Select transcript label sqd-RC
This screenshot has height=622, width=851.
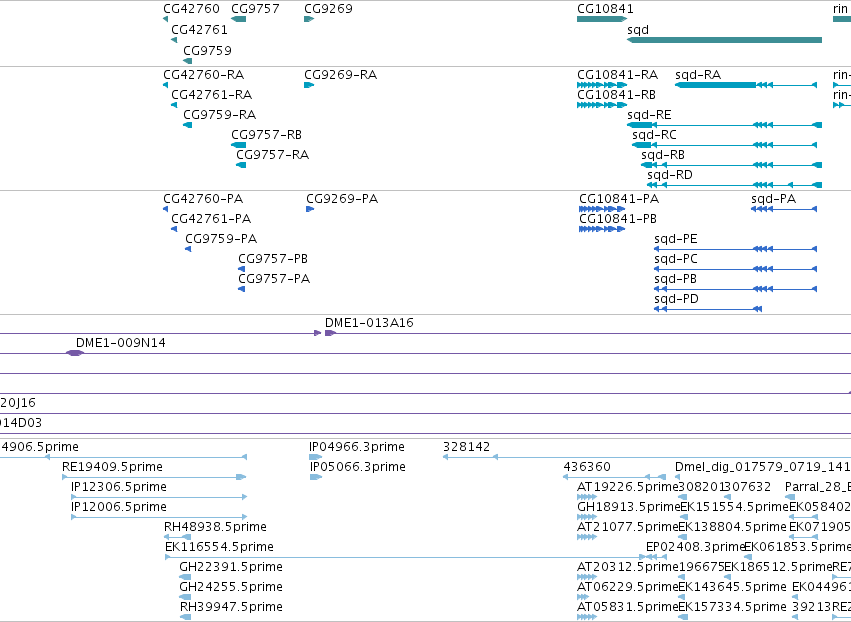654,135
